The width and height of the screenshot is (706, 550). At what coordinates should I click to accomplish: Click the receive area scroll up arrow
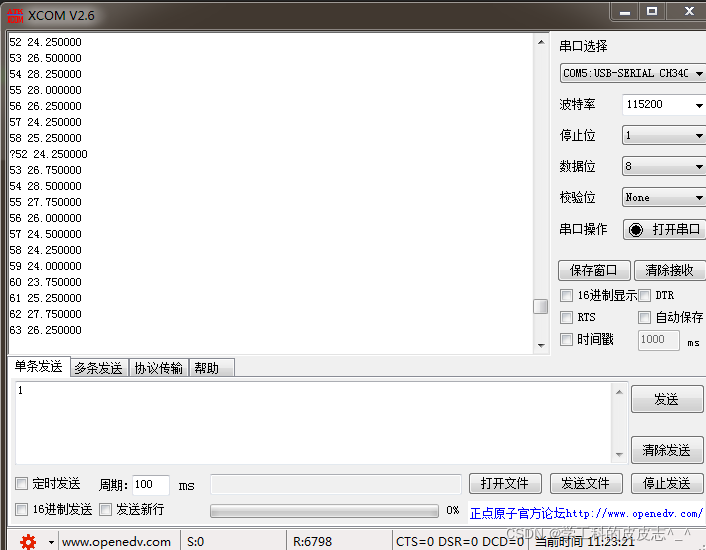point(541,42)
